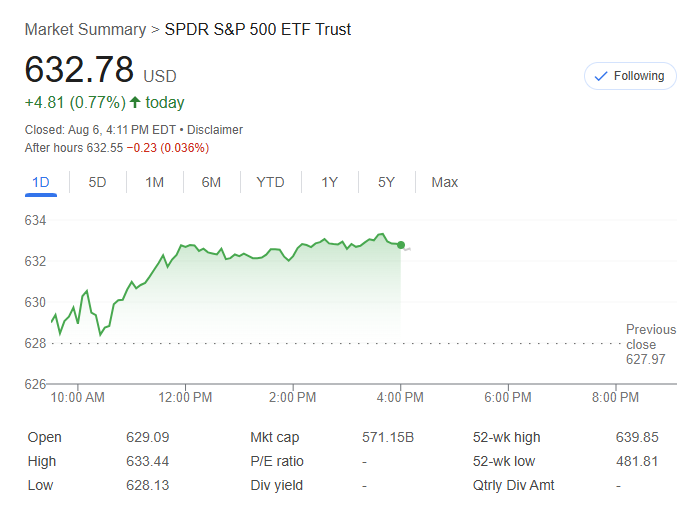Image resolution: width=699 pixels, height=507 pixels.
Task: Click the Previous close label
Action: 650,337
